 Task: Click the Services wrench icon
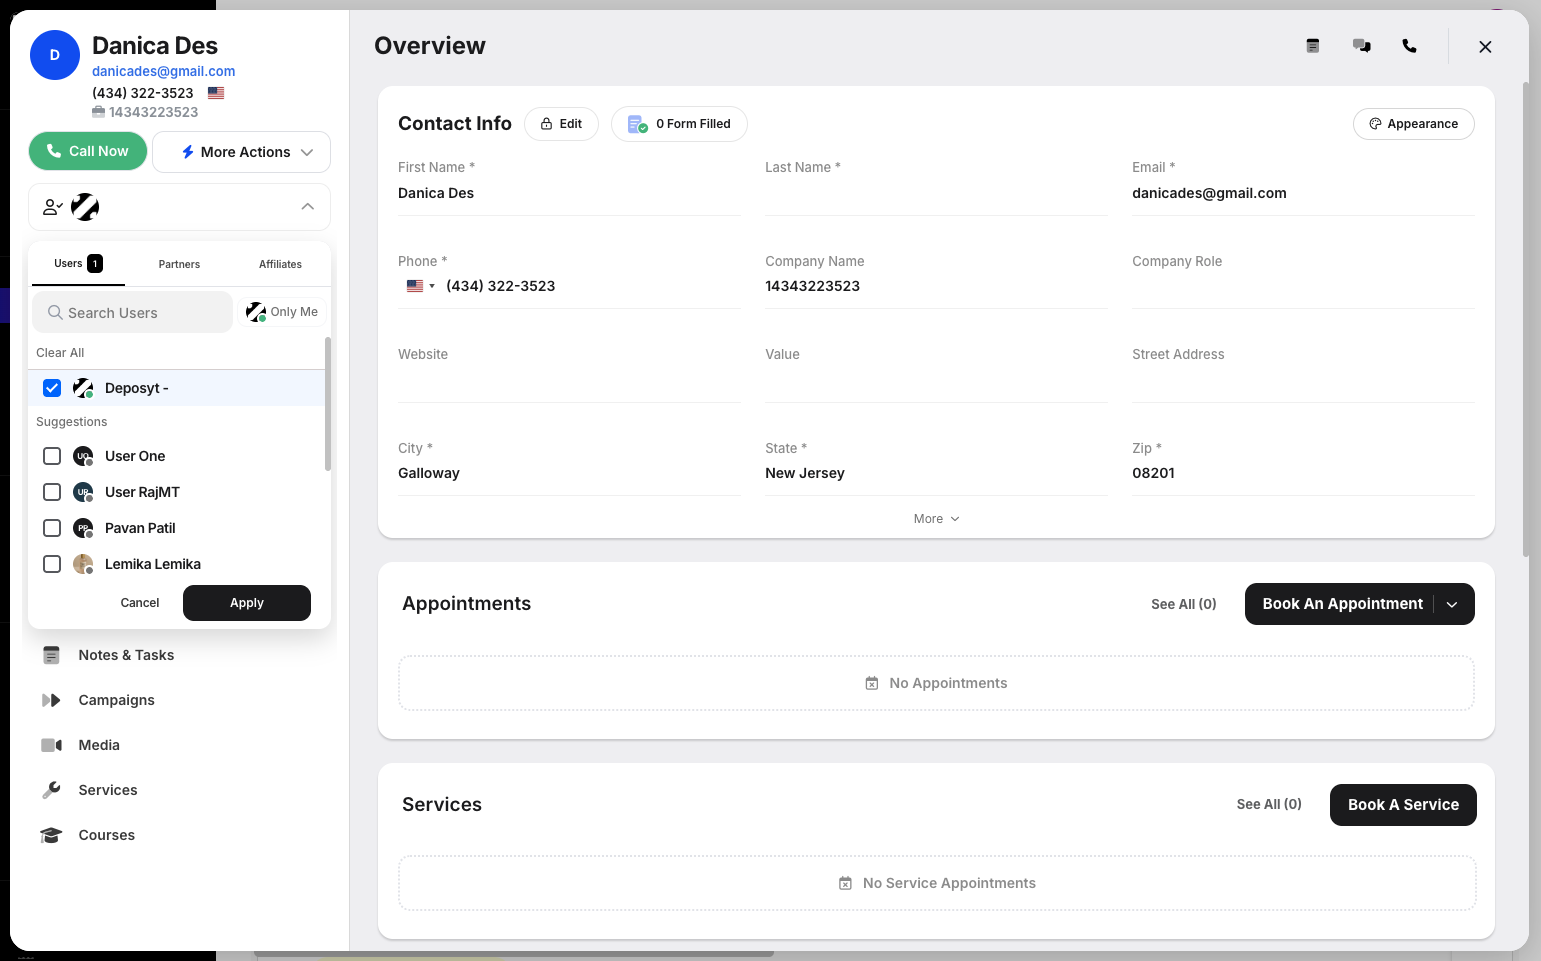[x=51, y=790]
